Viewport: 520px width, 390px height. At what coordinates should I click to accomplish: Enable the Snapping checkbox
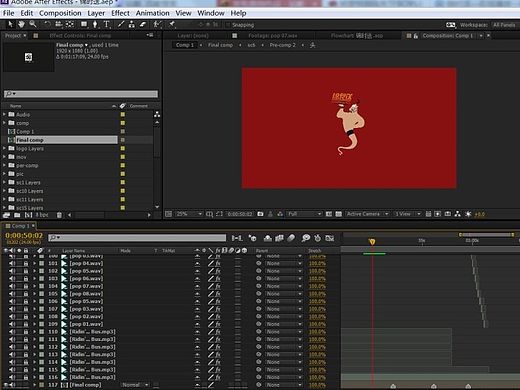point(228,25)
